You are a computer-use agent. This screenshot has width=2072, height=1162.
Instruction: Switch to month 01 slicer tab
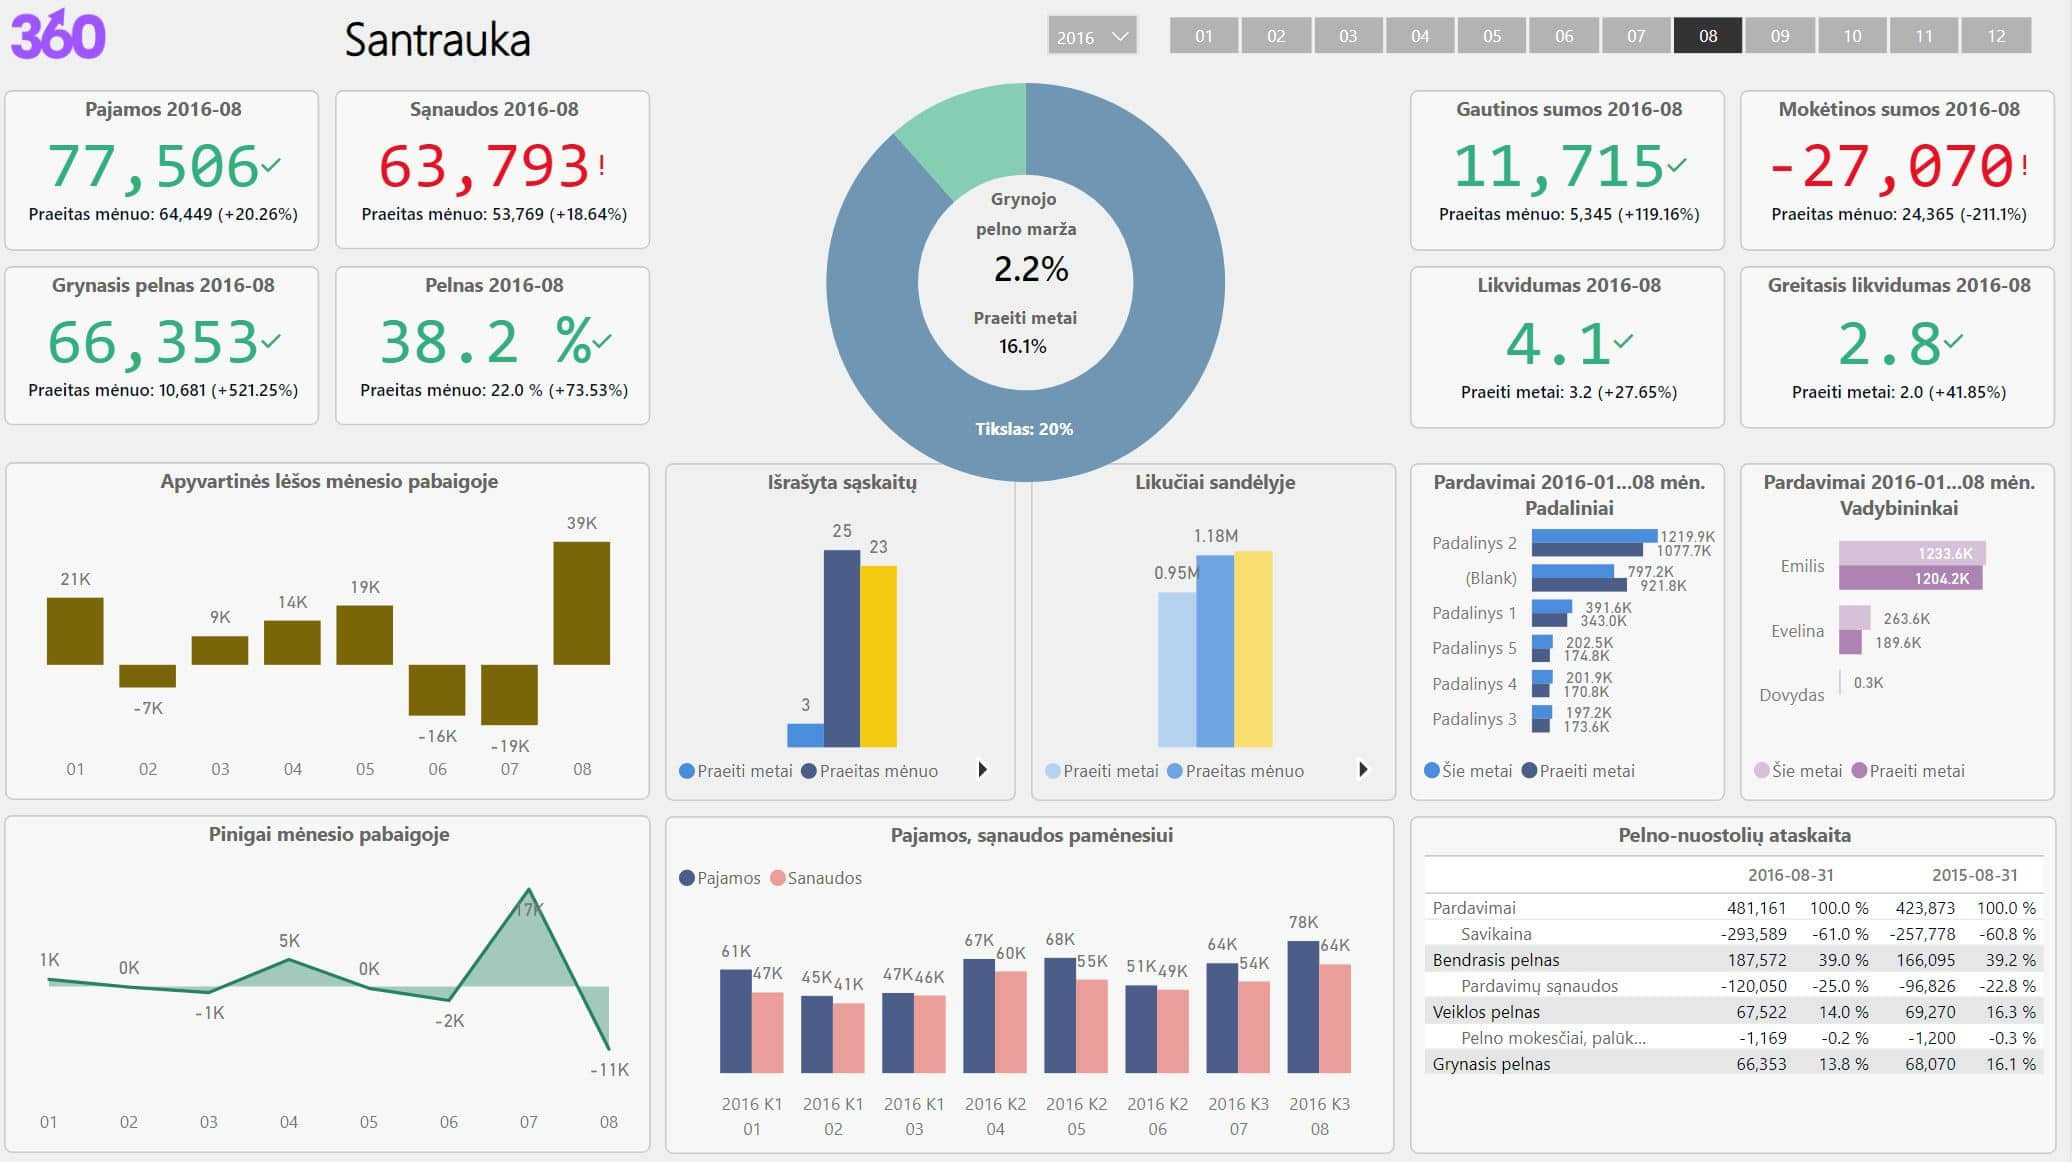pos(1203,36)
